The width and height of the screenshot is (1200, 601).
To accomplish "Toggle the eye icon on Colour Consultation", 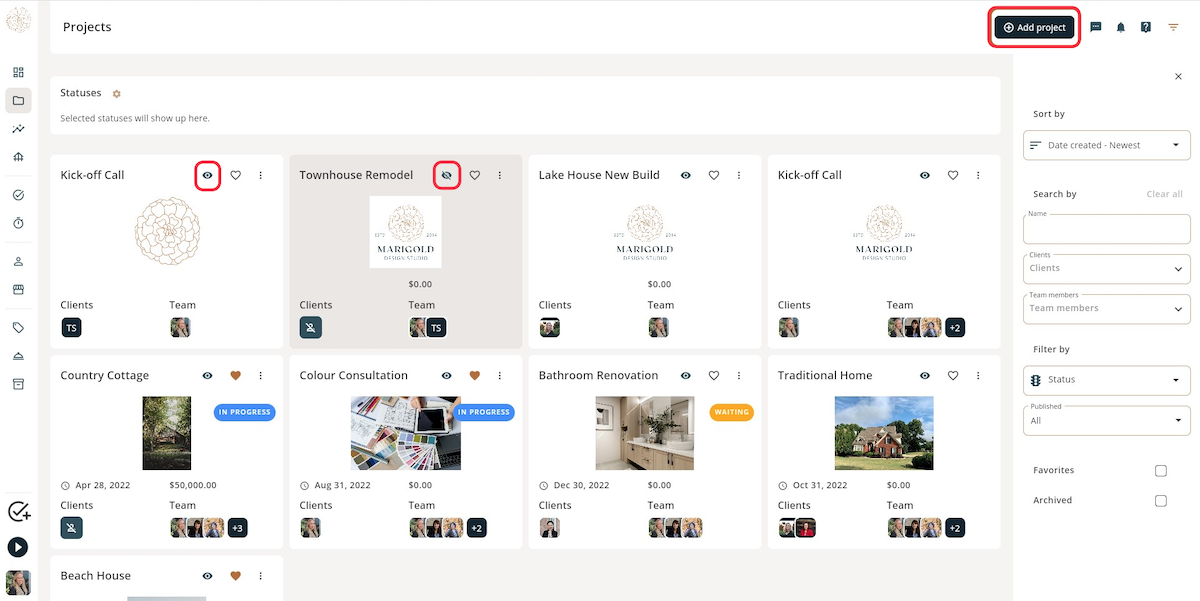I will pos(447,376).
